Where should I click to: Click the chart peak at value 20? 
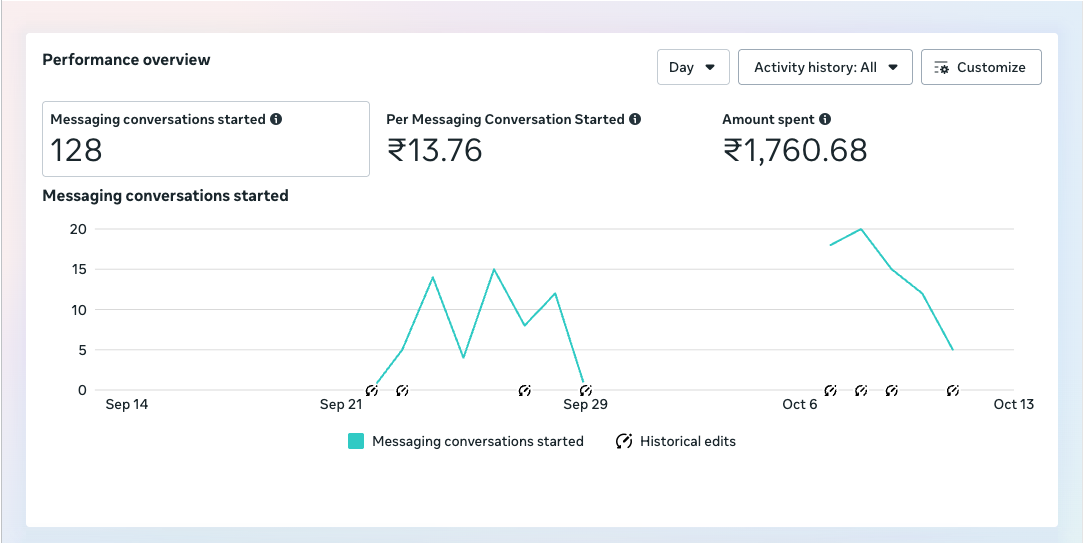point(861,229)
